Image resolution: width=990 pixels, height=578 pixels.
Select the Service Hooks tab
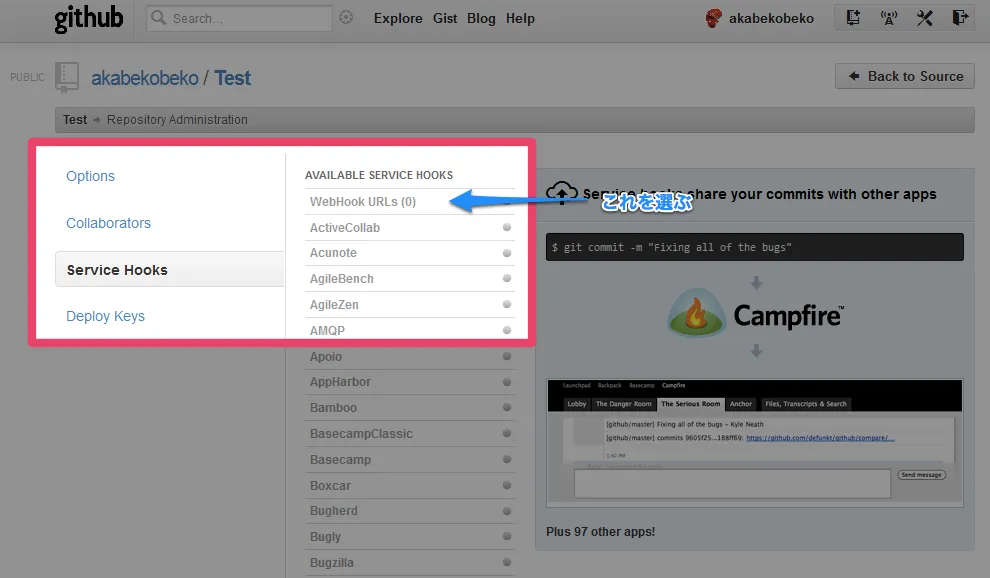tap(117, 270)
